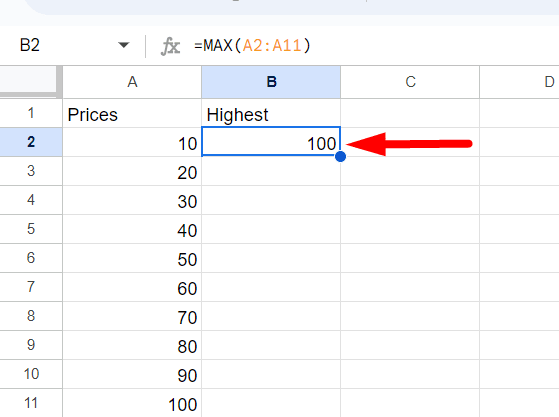Click empty cell C5

click(410, 229)
